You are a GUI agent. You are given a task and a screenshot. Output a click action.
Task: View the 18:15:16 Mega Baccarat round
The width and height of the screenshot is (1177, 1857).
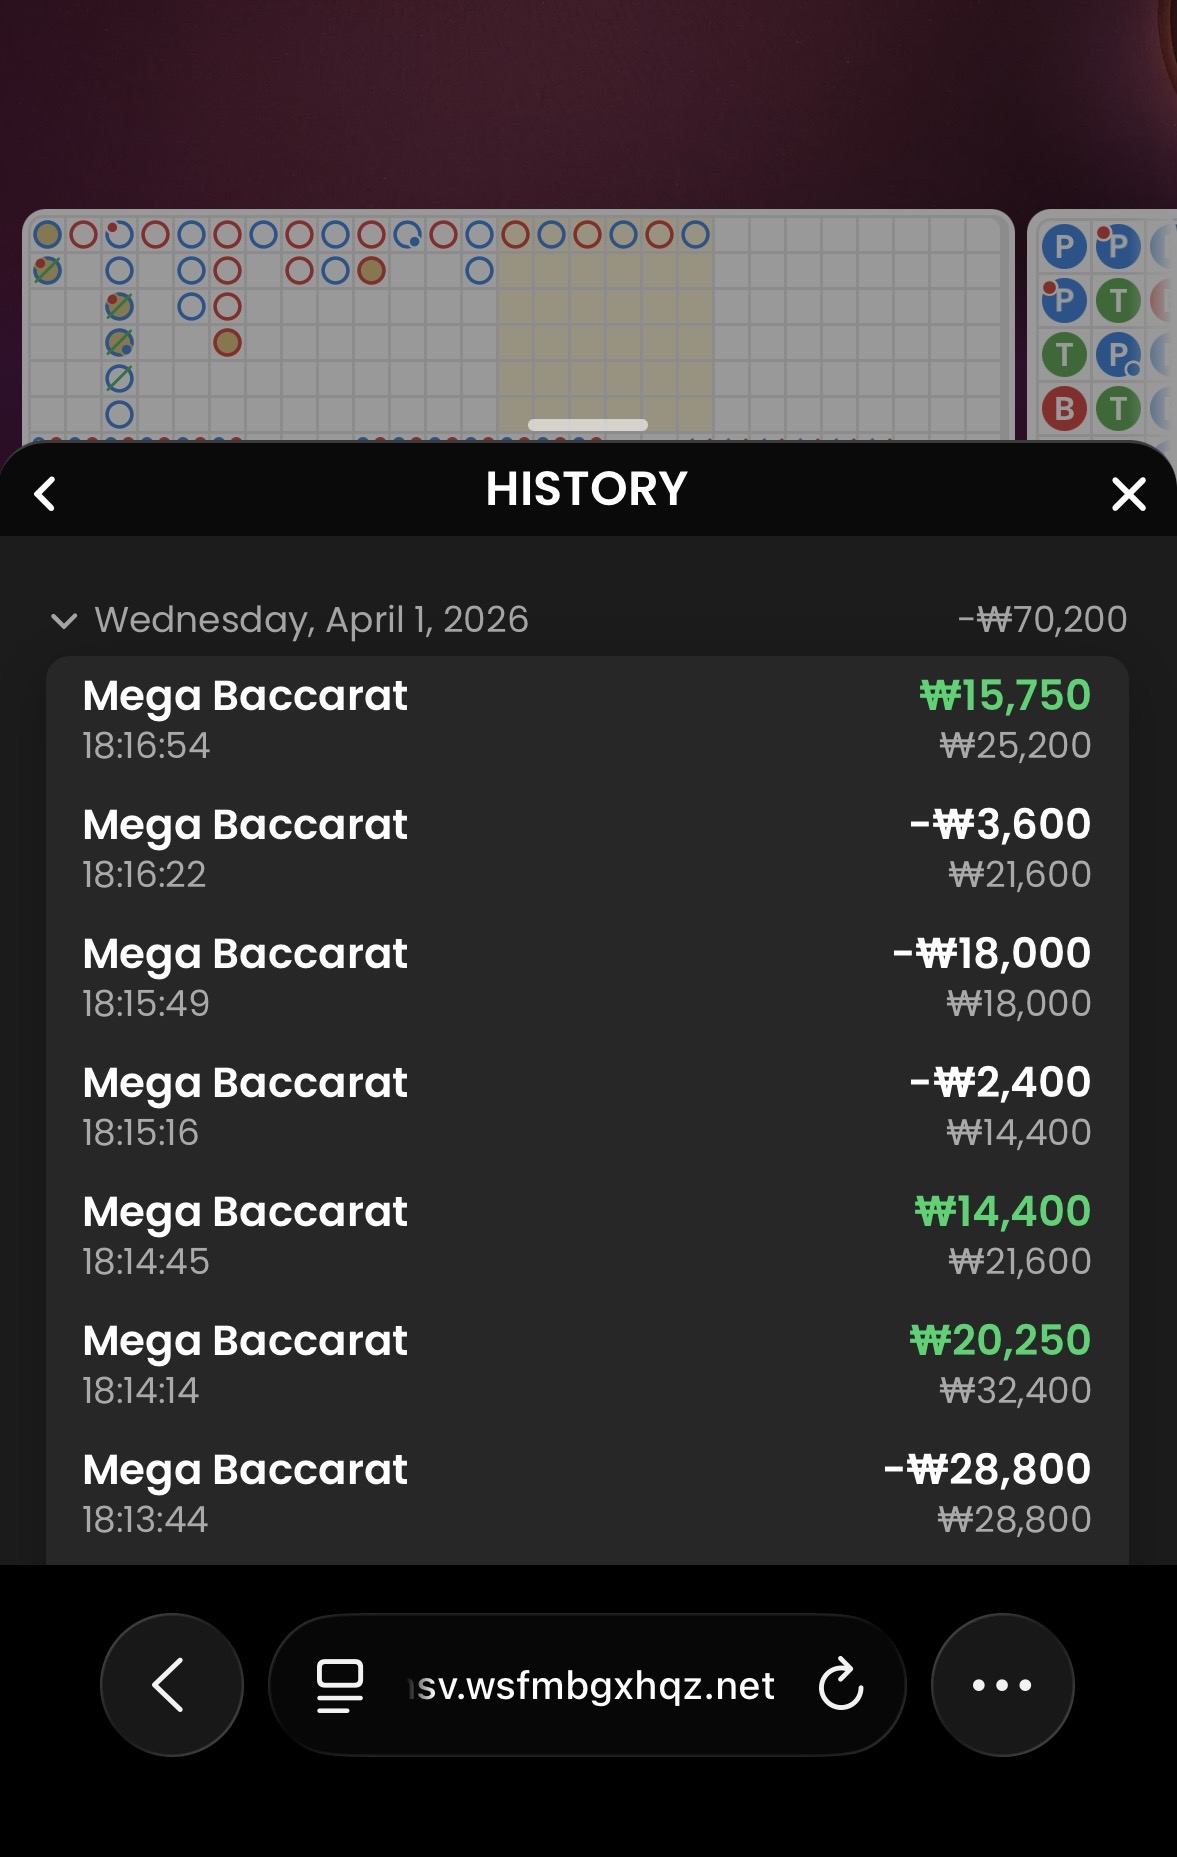[x=587, y=1107]
